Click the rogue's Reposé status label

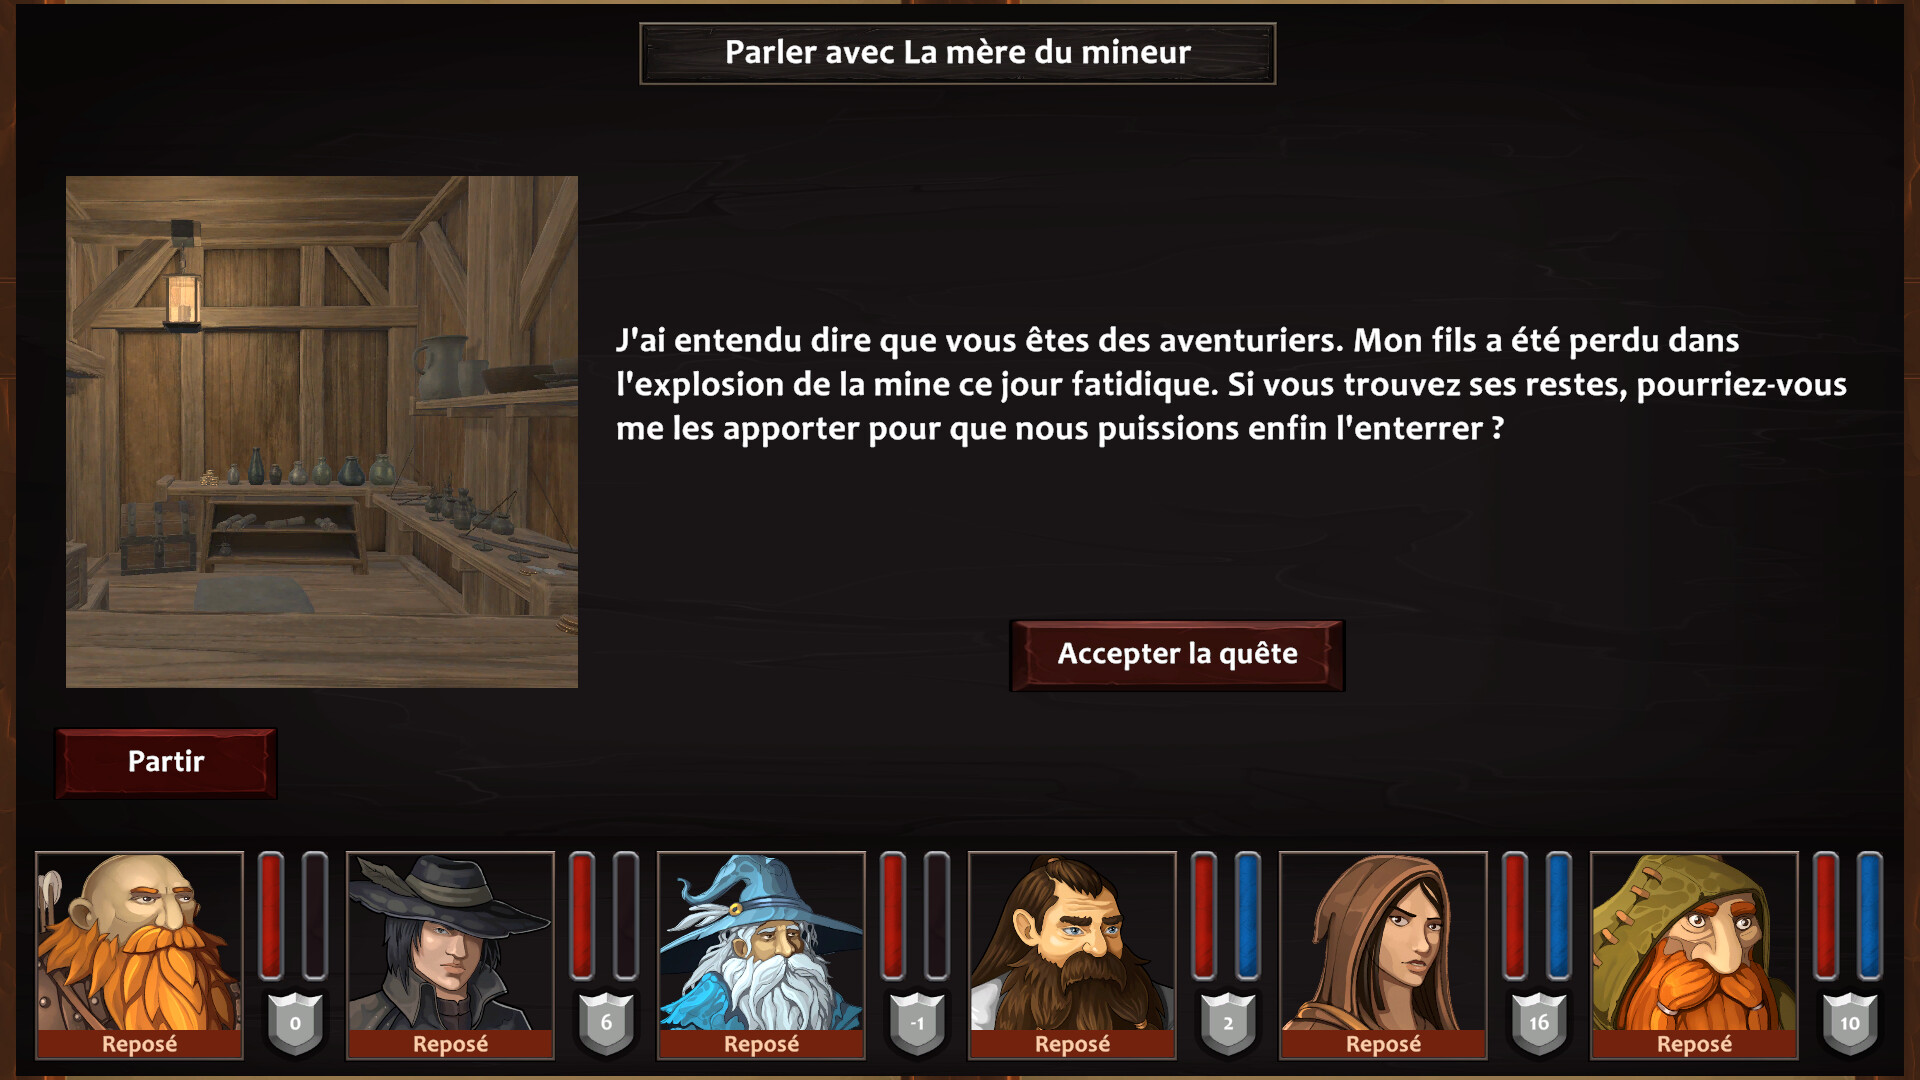coord(450,1044)
